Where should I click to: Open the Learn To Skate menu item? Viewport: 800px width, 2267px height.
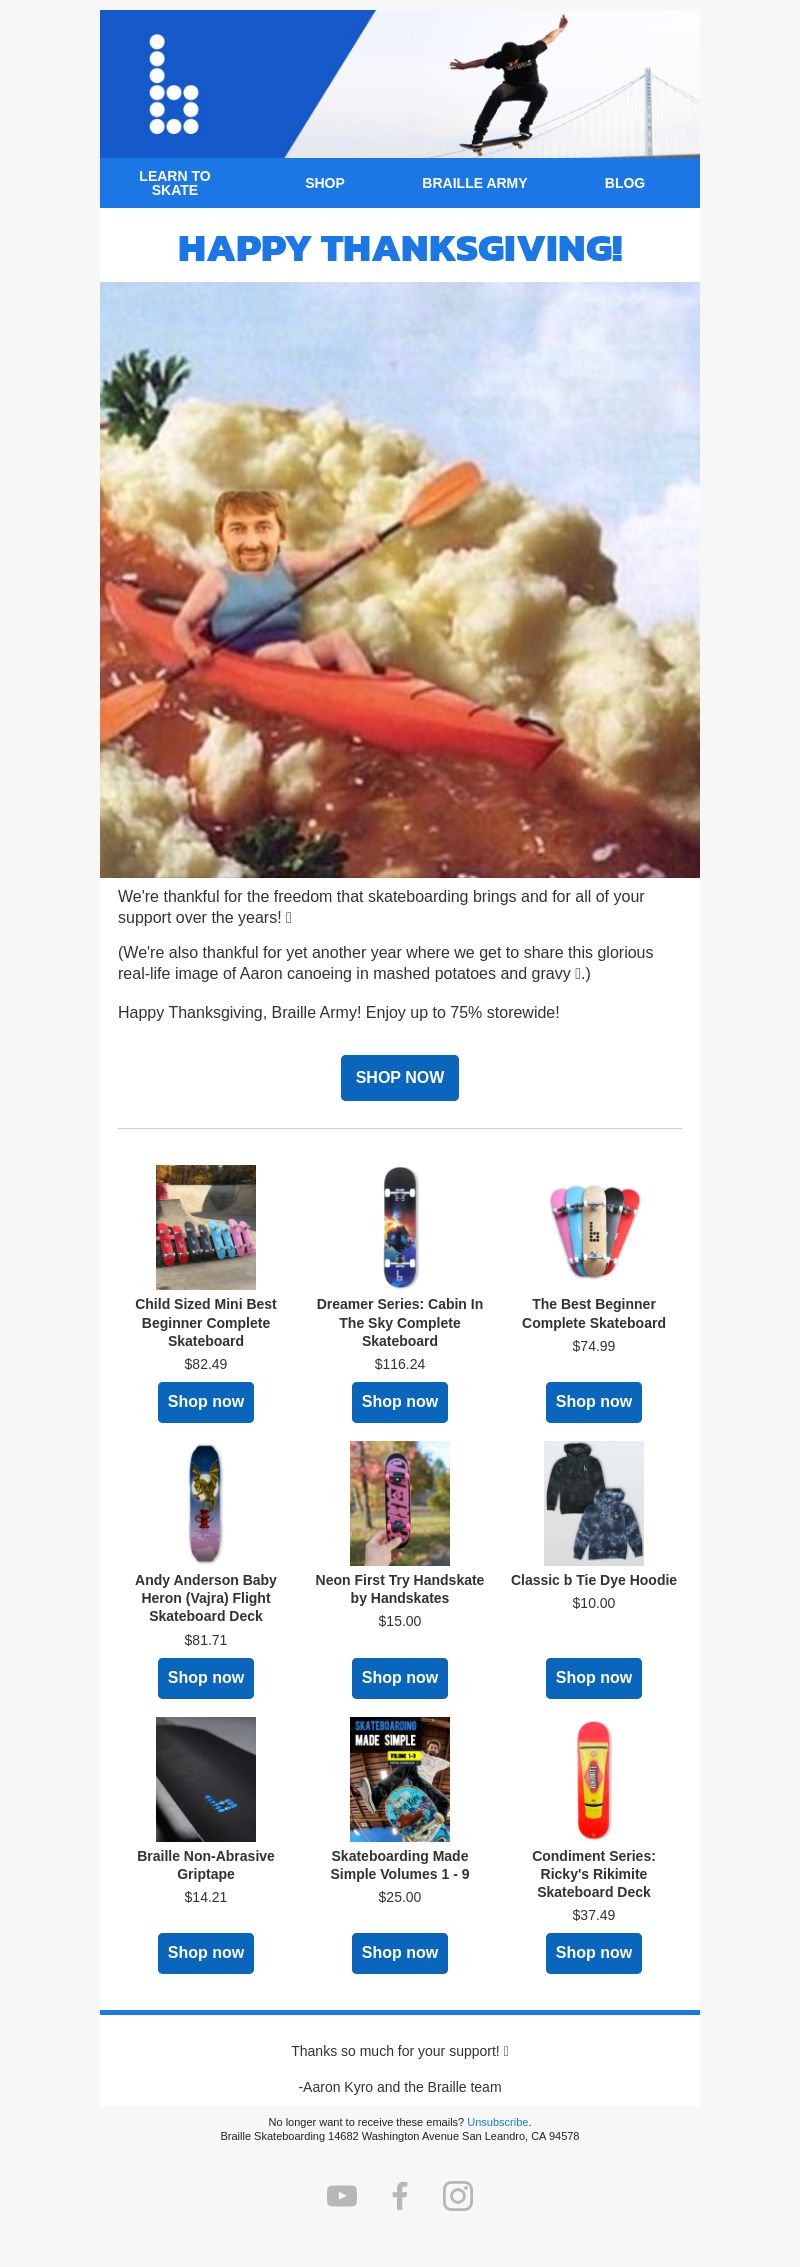click(x=175, y=183)
